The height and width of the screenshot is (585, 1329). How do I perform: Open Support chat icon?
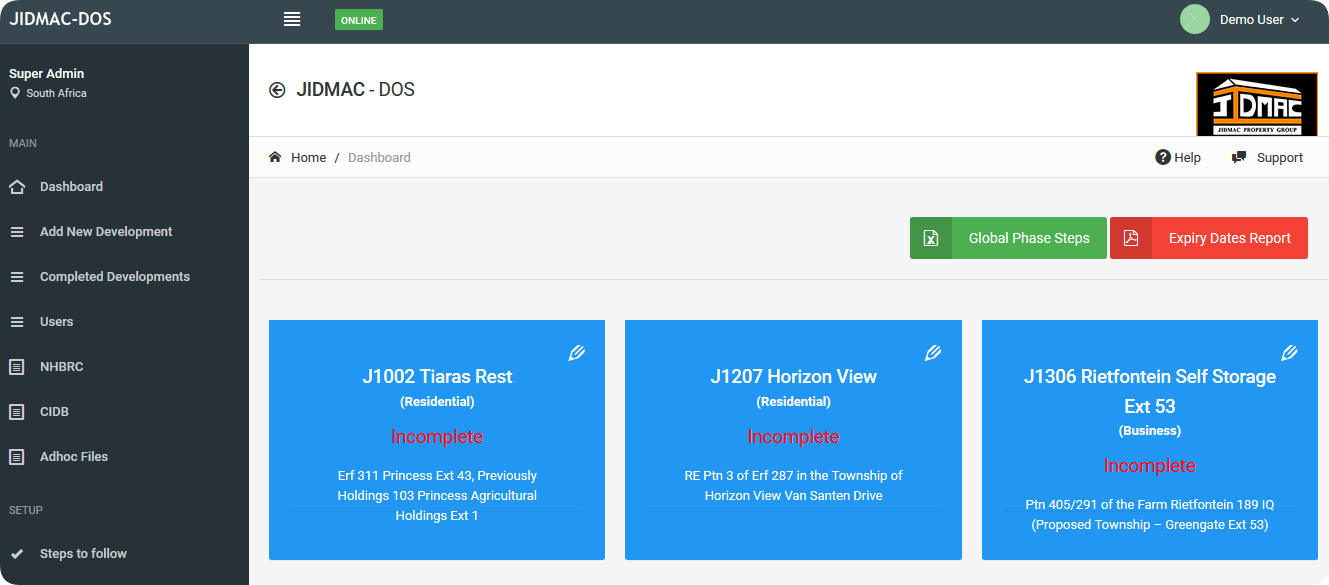(x=1239, y=157)
